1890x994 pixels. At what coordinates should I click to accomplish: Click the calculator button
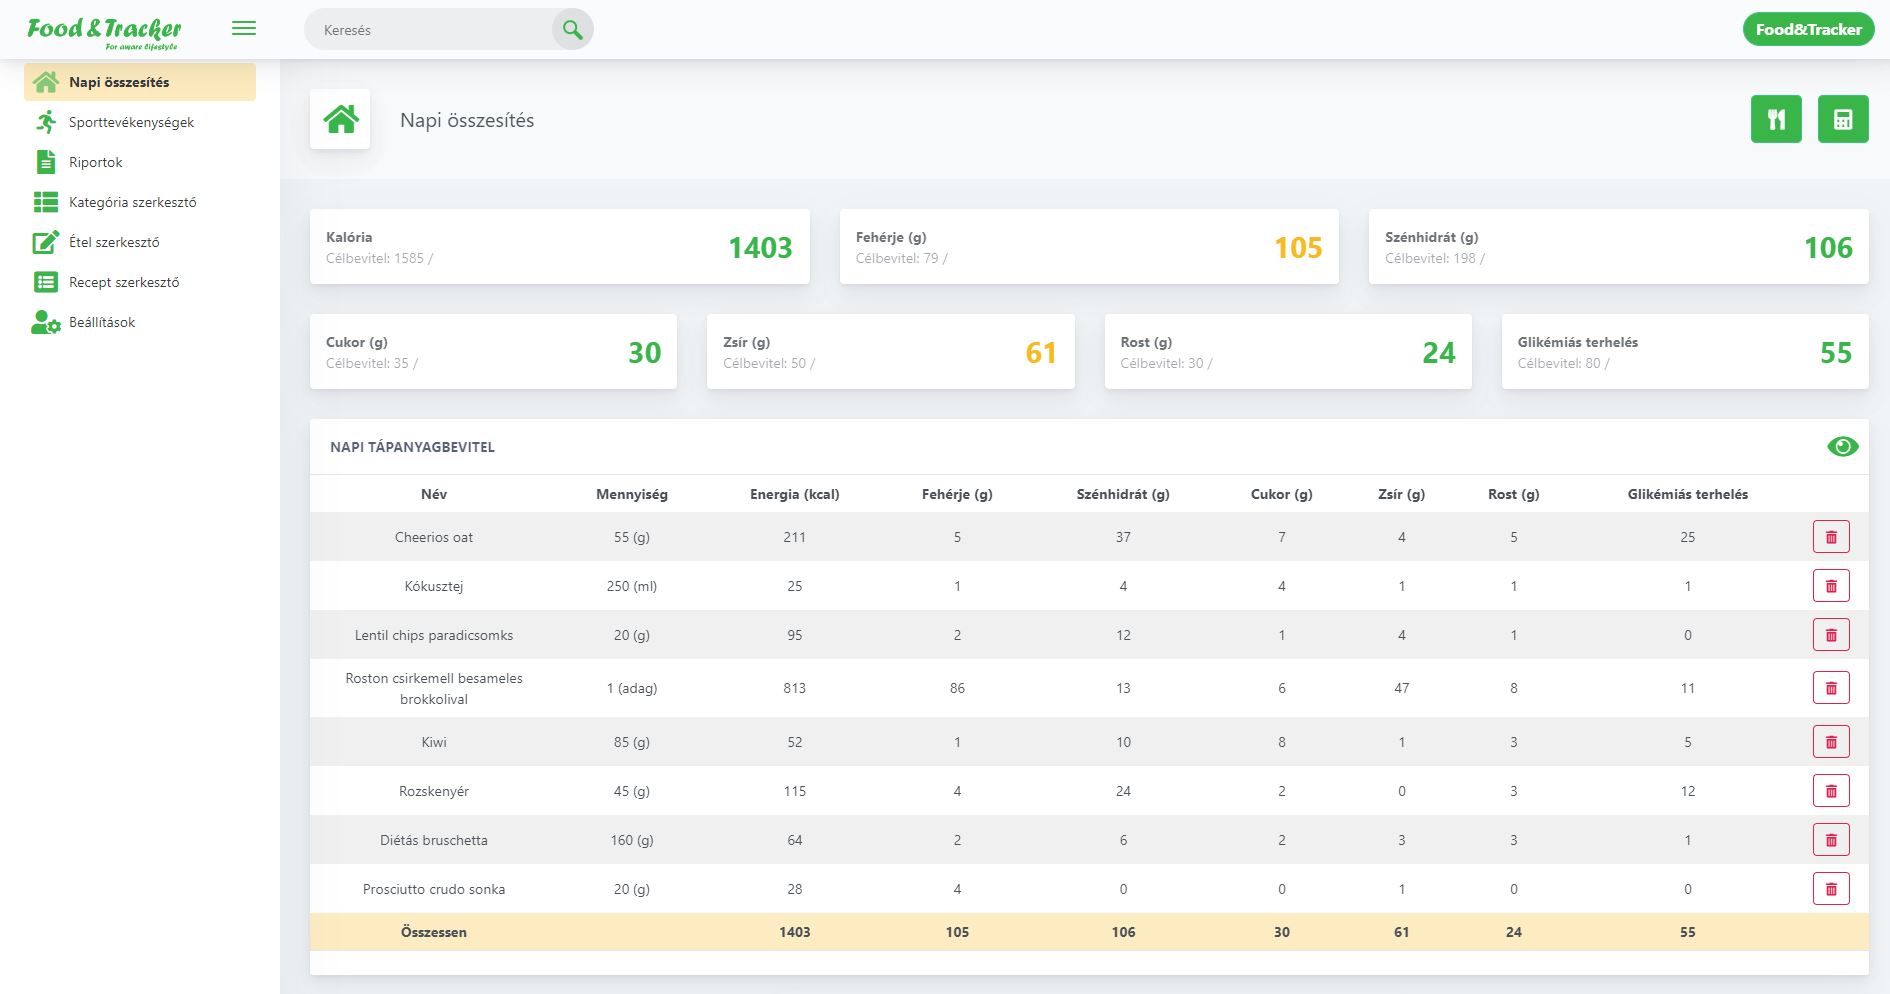click(1843, 119)
